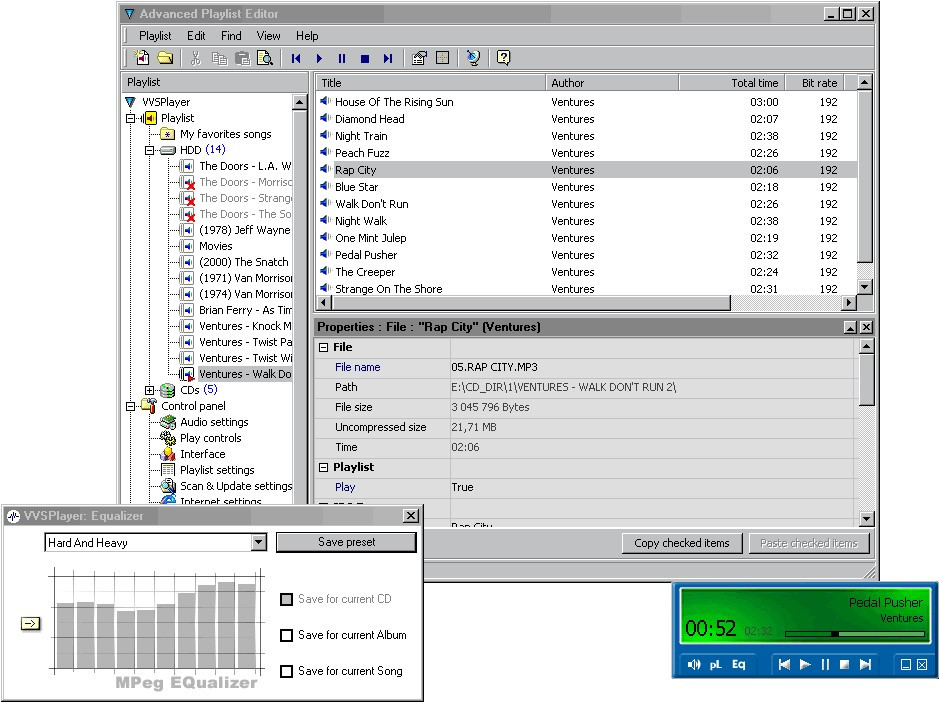
Task: Select My favorites songs in tree
Action: click(x=225, y=134)
